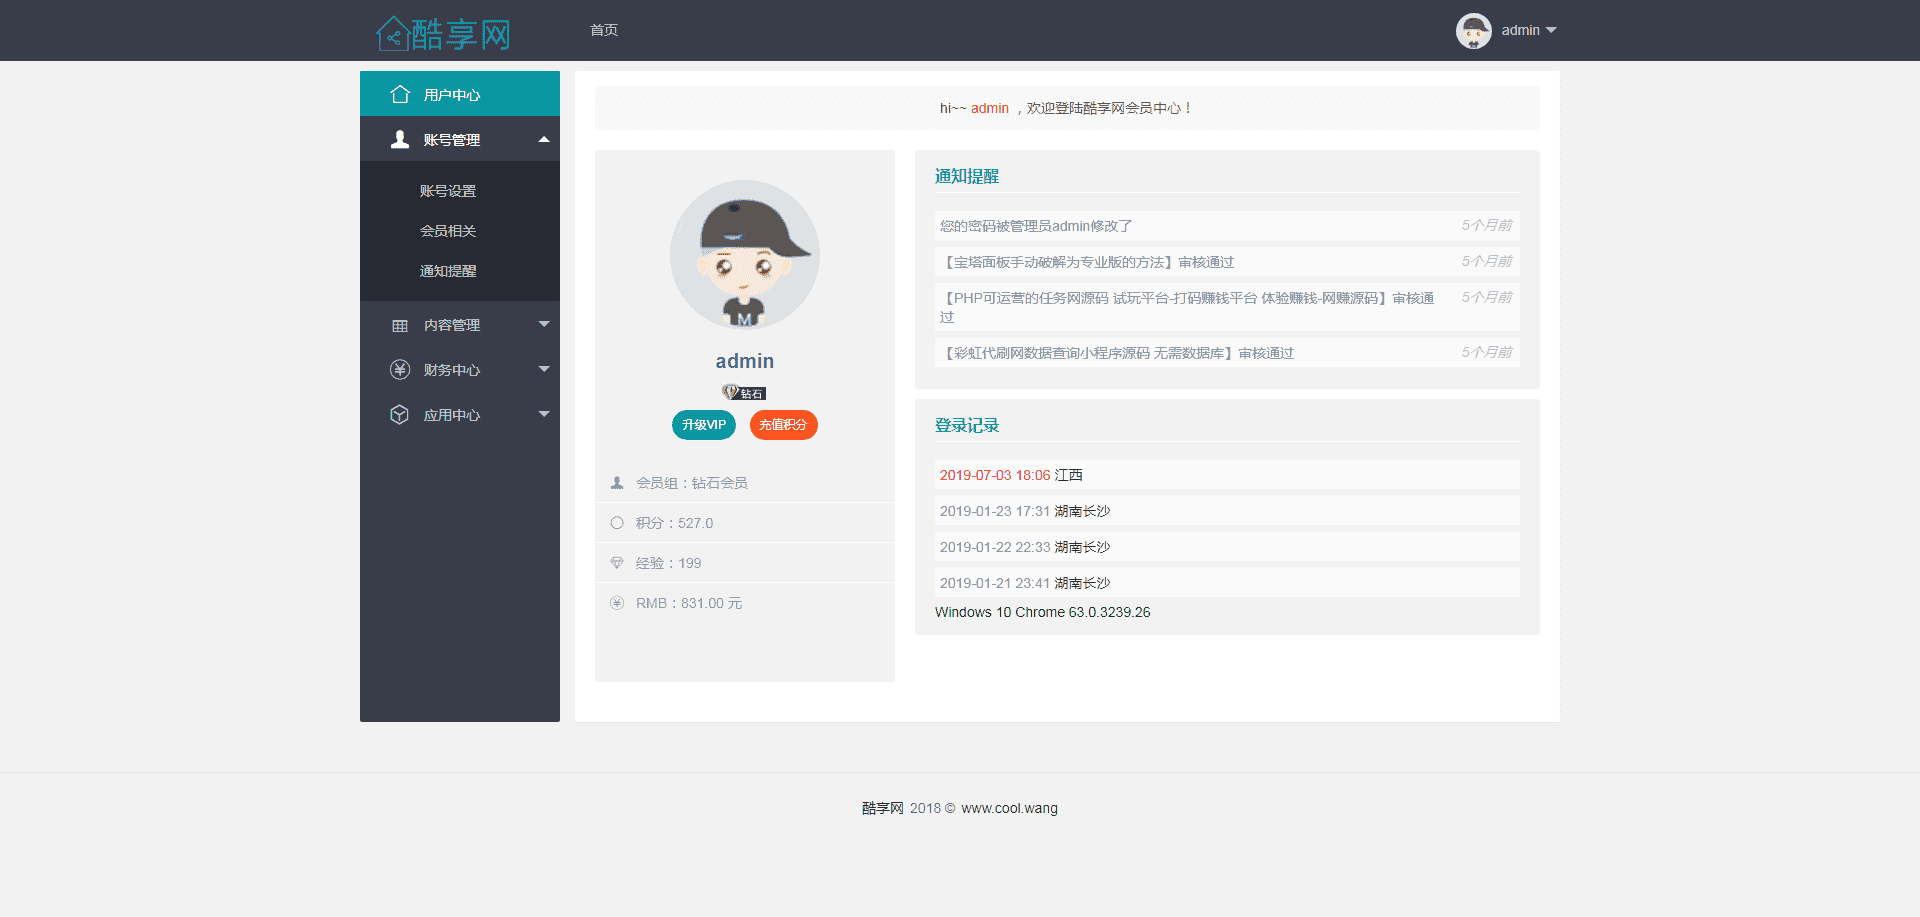Select the person icon next to 账号管理
Viewport: 1920px width, 917px height.
[x=398, y=138]
